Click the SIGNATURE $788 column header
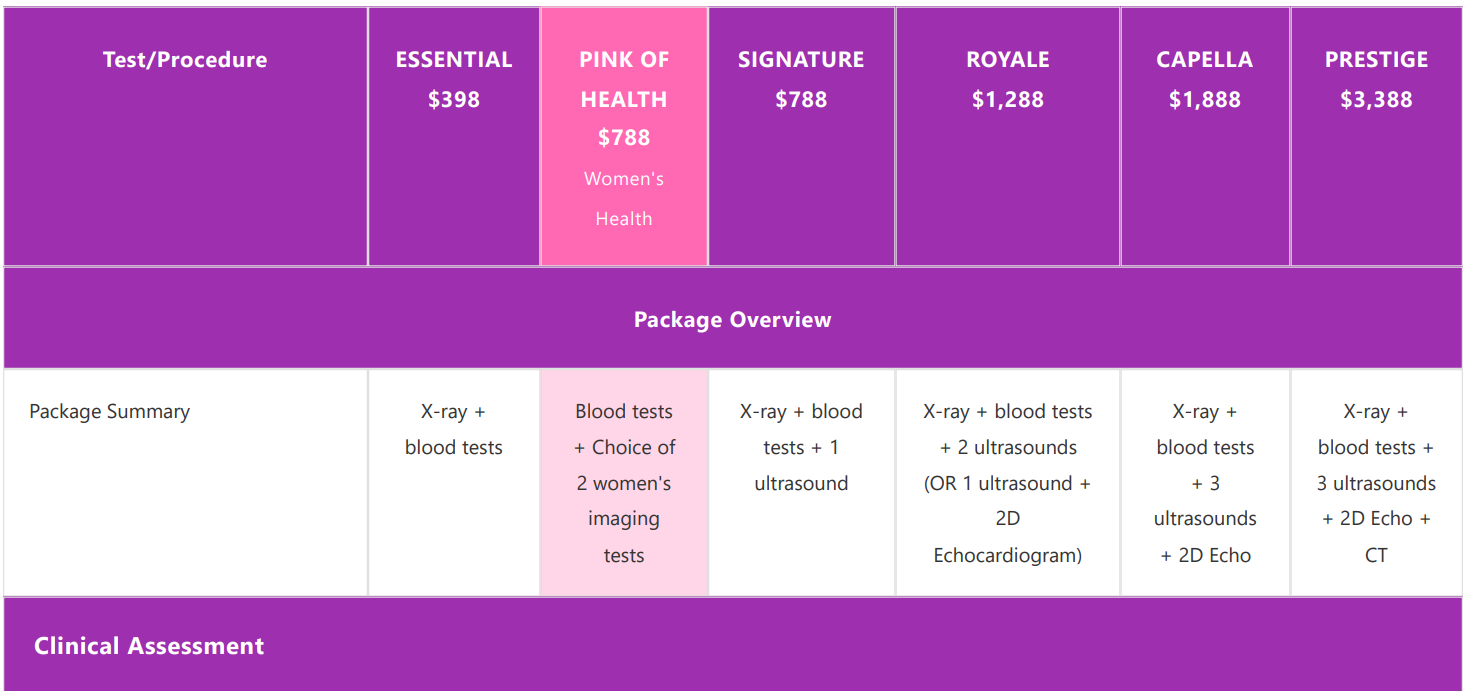This screenshot has width=1467, height=691. (x=801, y=137)
